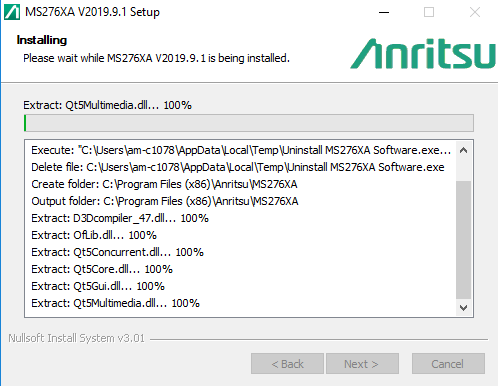Click the Anritsu logo in header

pos(423,54)
